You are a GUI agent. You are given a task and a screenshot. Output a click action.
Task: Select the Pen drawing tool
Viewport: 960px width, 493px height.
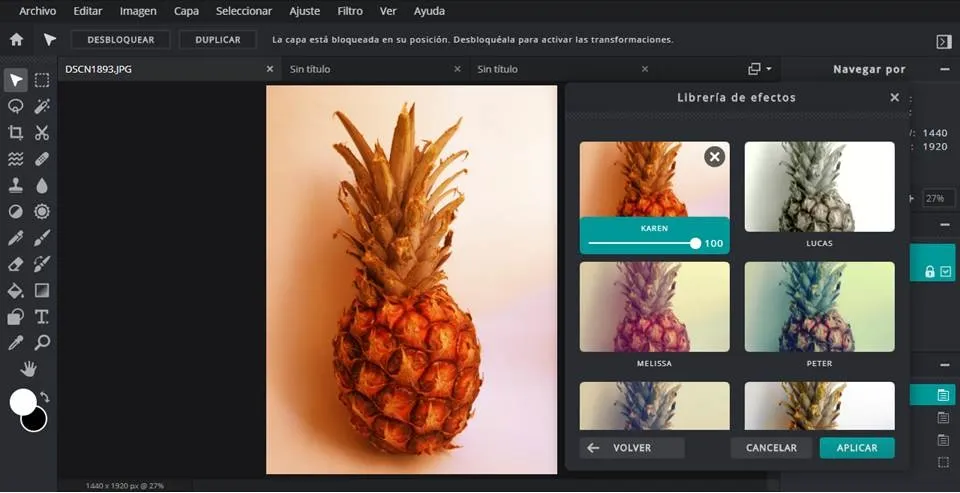[16, 238]
